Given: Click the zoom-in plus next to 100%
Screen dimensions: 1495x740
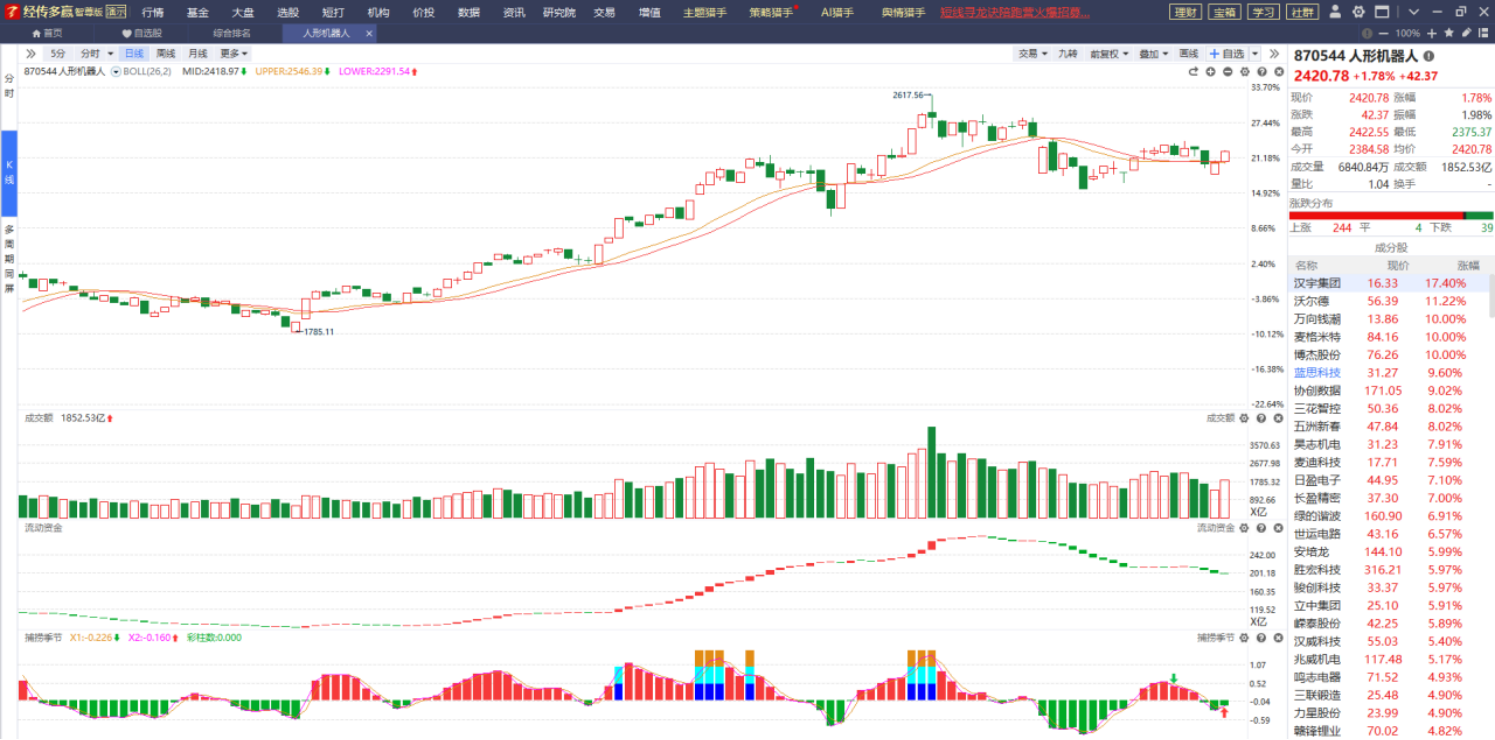Looking at the screenshot, I should [1431, 33].
